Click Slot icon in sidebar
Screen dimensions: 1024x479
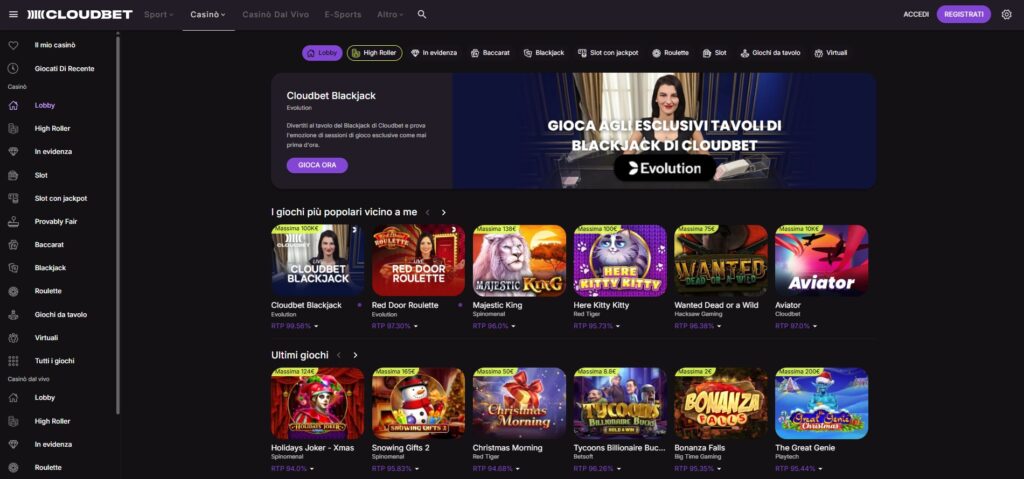coord(13,175)
